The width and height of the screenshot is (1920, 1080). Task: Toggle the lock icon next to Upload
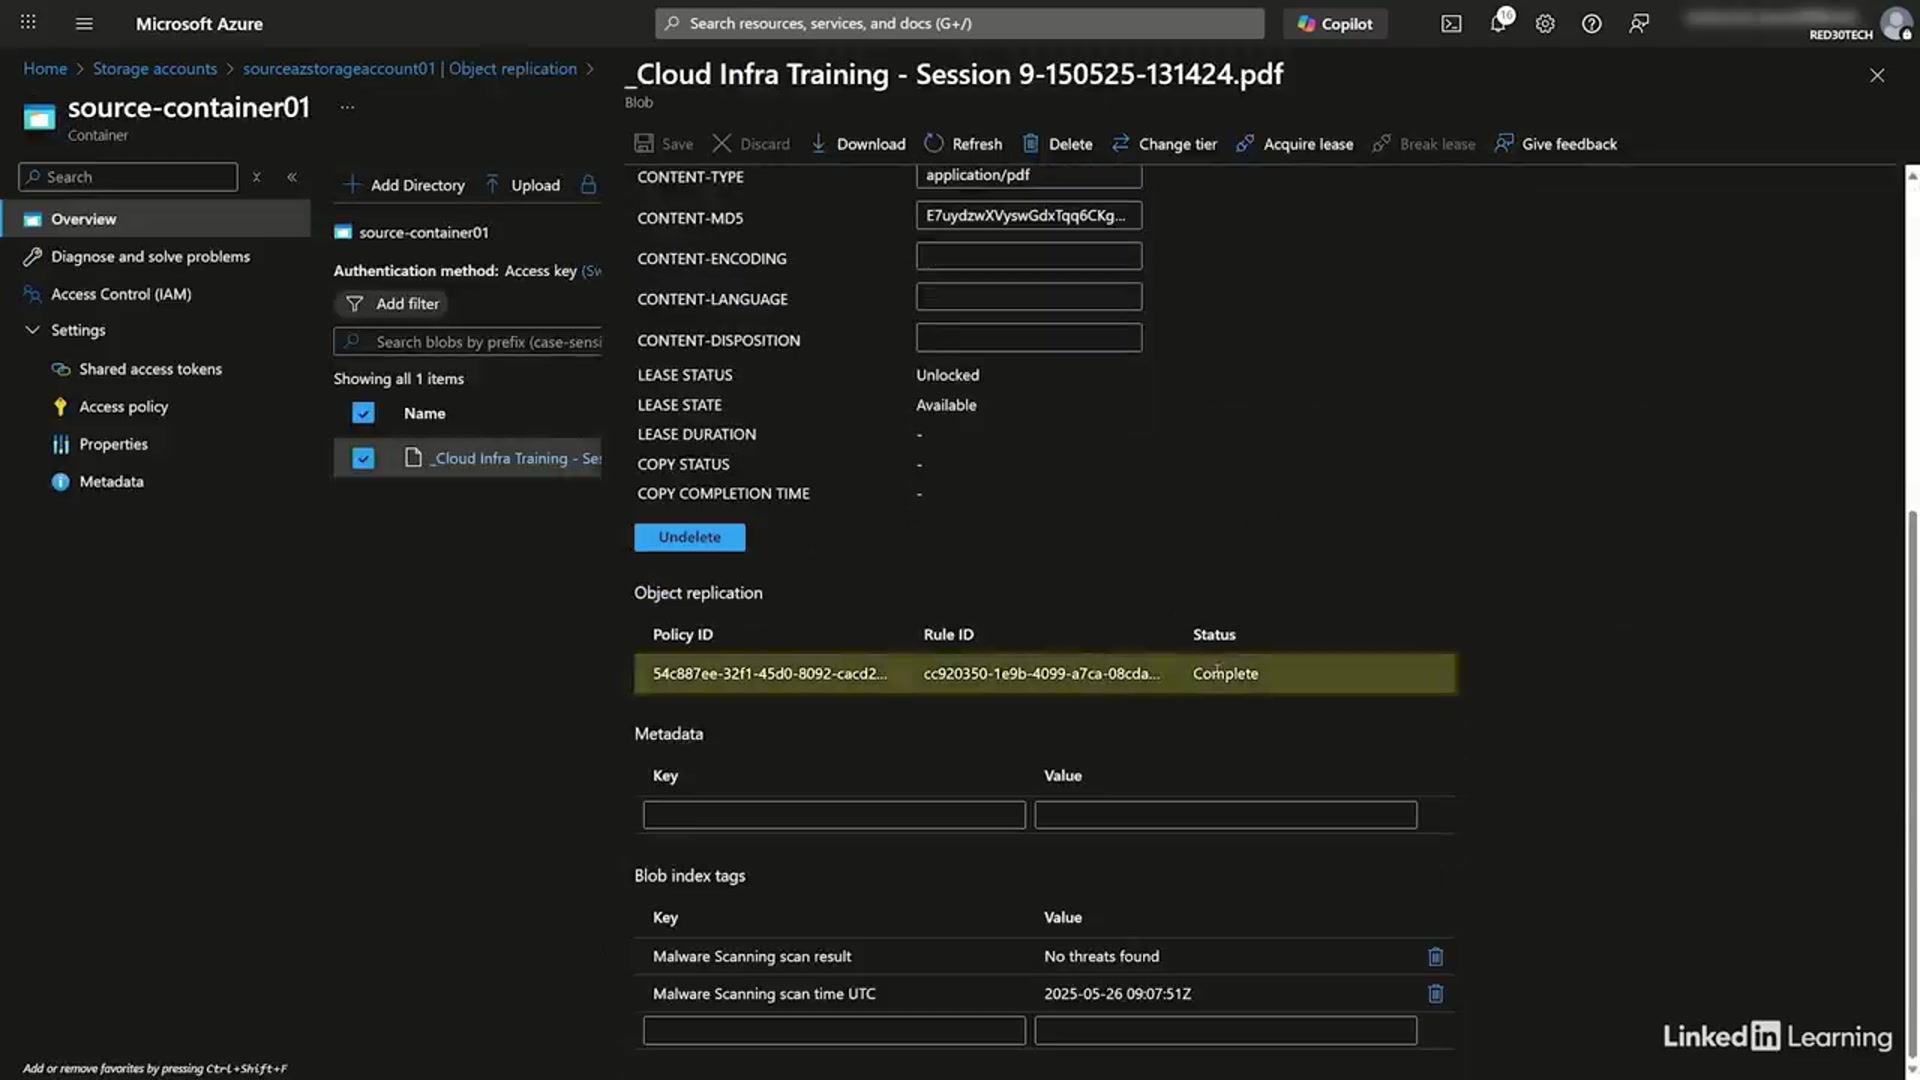click(588, 184)
